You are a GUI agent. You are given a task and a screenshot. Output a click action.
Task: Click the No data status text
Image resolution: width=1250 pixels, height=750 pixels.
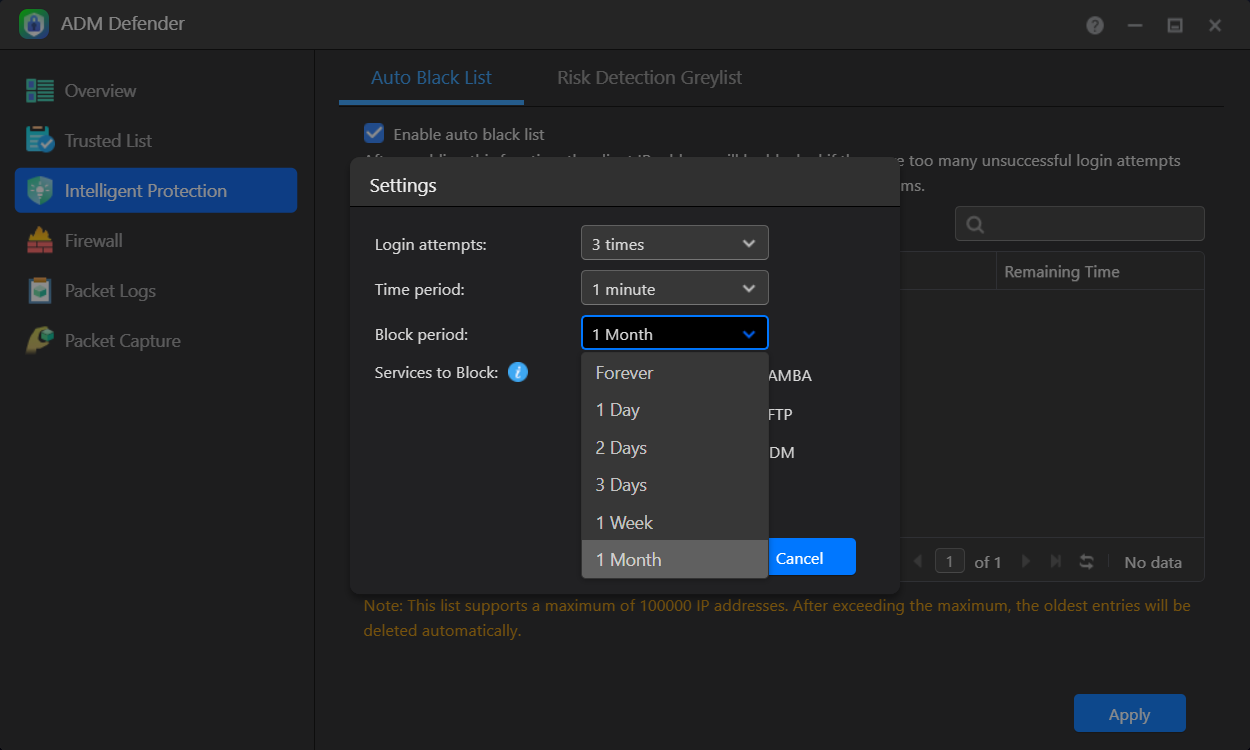1153,562
